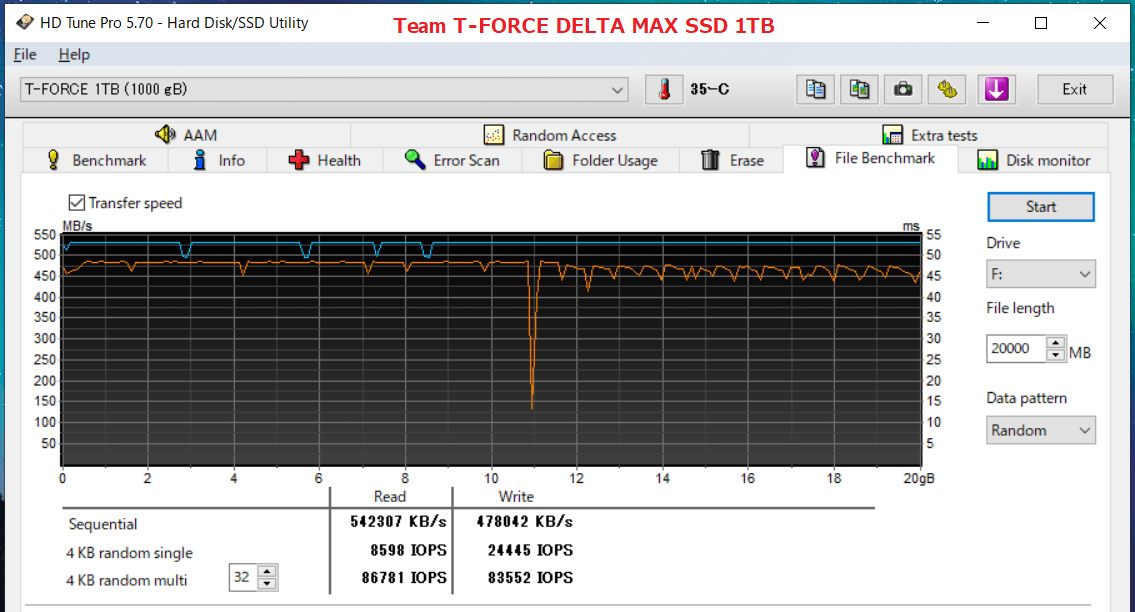Image resolution: width=1135 pixels, height=612 pixels.
Task: Start the file benchmark
Action: click(x=1040, y=206)
